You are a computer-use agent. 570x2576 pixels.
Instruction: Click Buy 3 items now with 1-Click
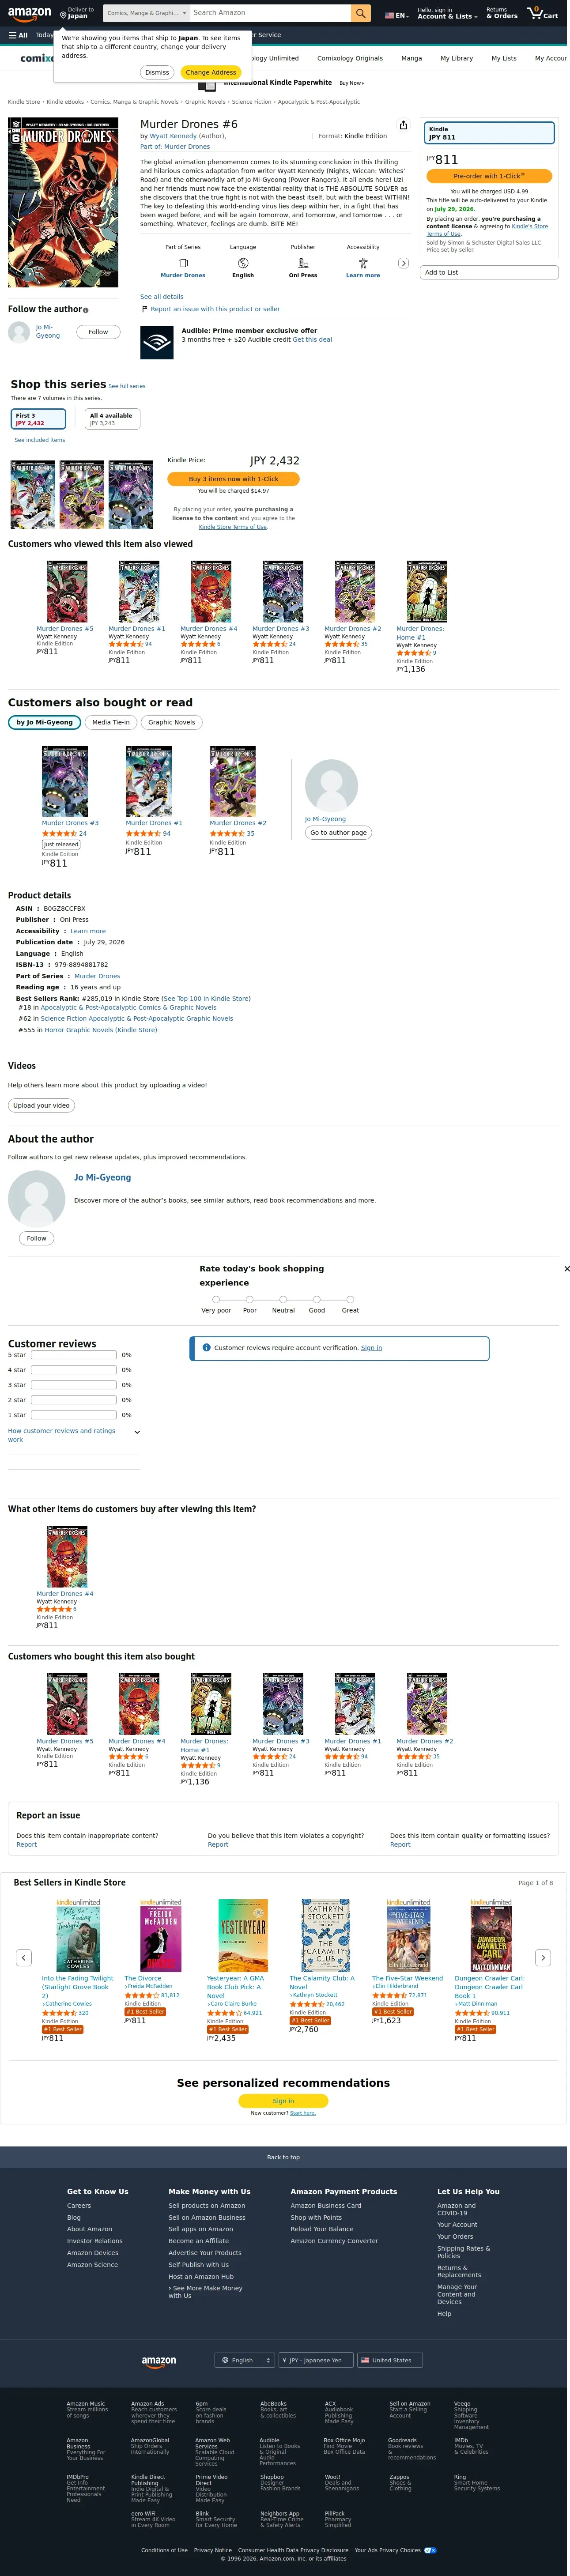(x=234, y=479)
